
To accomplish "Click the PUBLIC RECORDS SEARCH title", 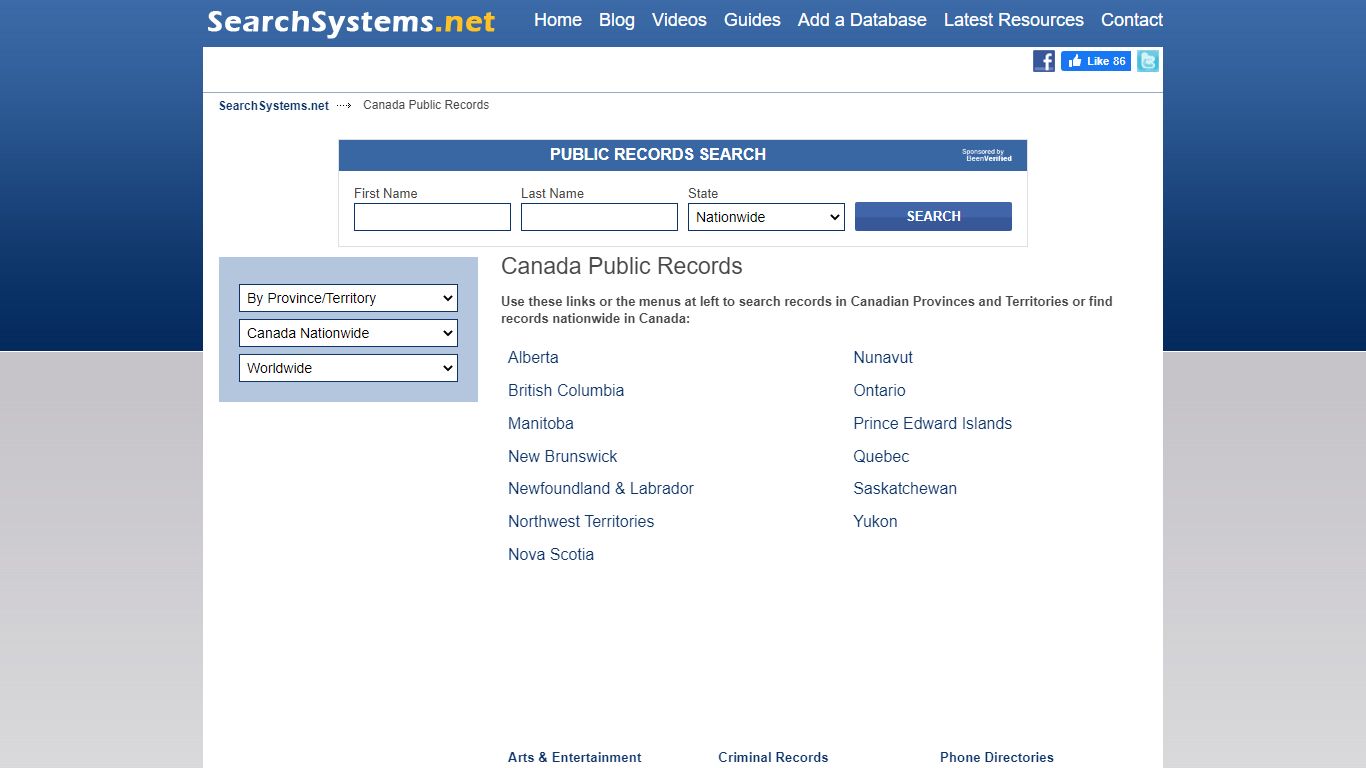I will (x=658, y=154).
